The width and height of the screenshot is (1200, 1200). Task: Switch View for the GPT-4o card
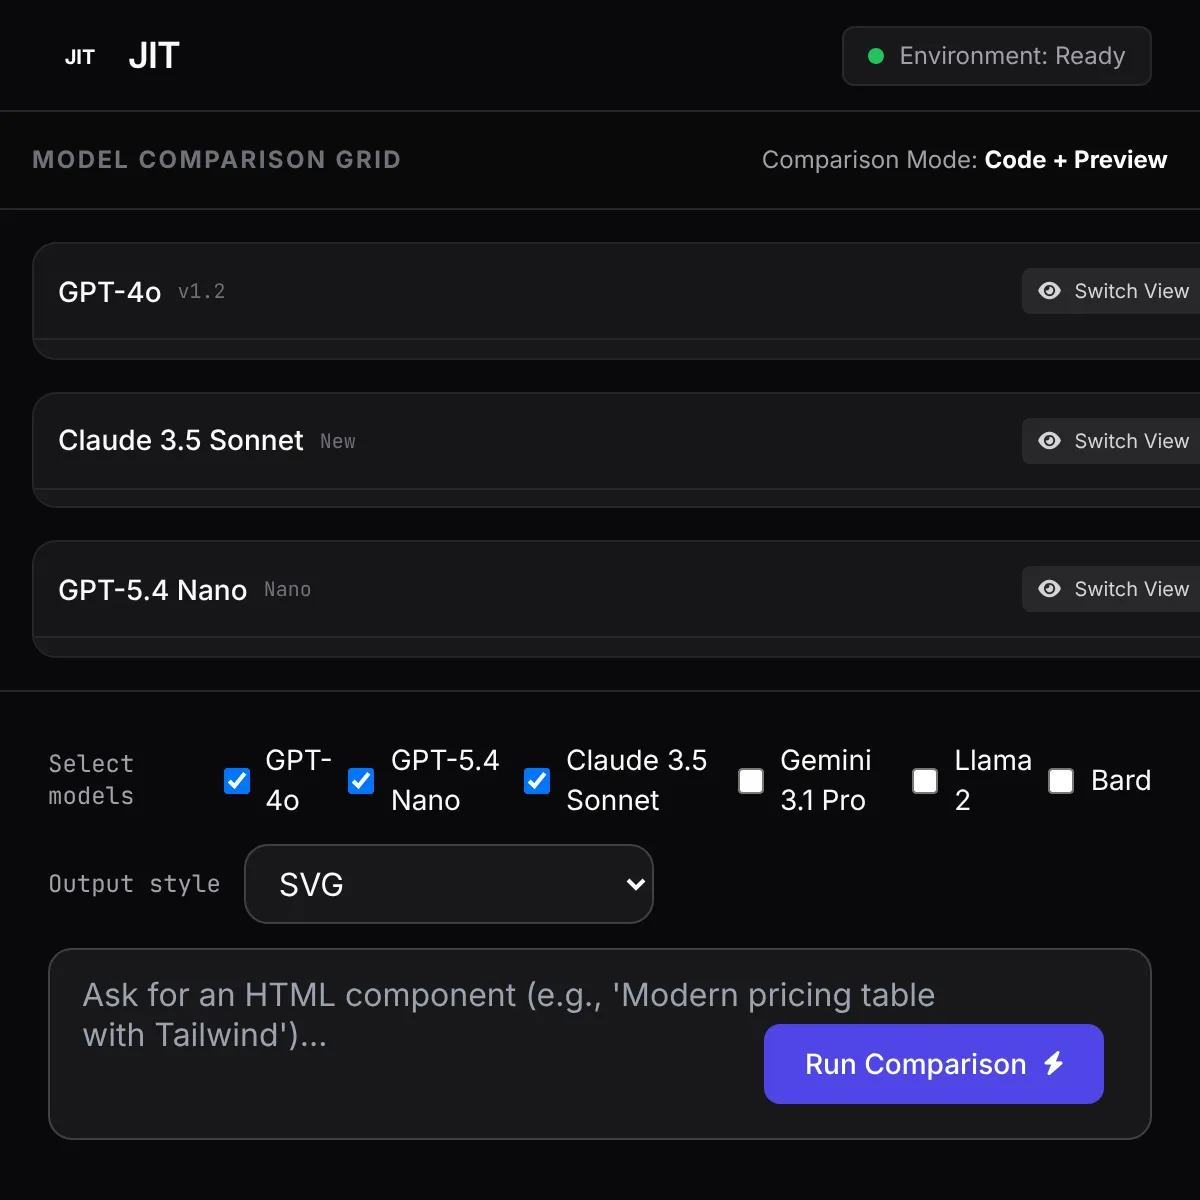[1111, 291]
